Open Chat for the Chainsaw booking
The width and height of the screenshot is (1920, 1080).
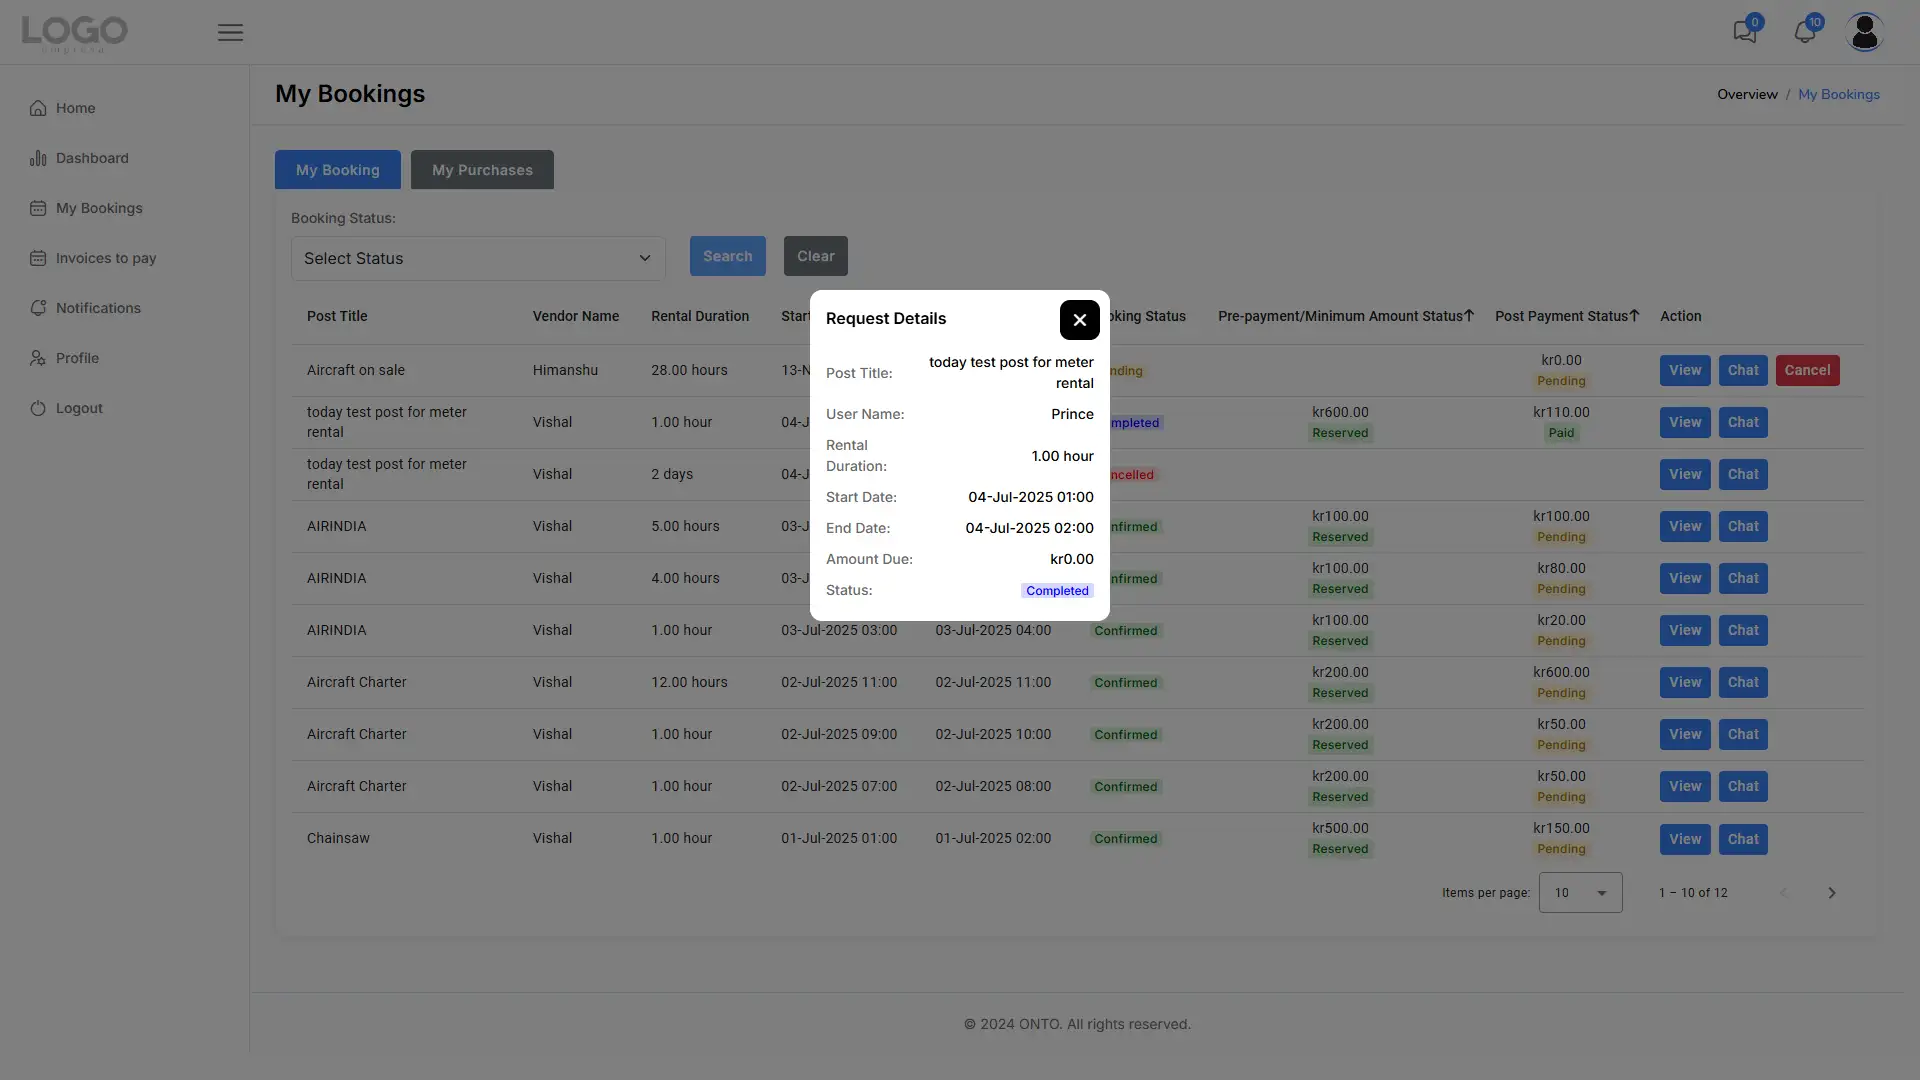pyautogui.click(x=1743, y=839)
